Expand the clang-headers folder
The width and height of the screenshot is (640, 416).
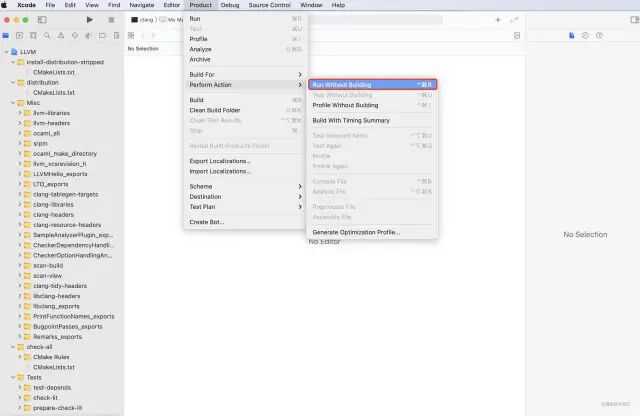point(20,214)
